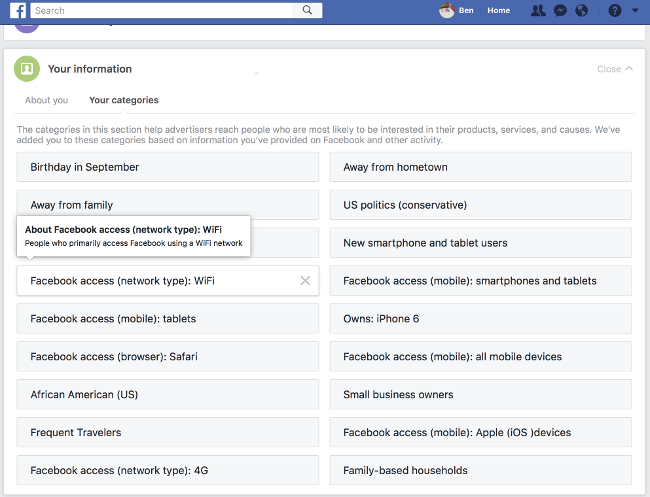Open the friend requests icon
This screenshot has width=650, height=497.
(x=539, y=11)
